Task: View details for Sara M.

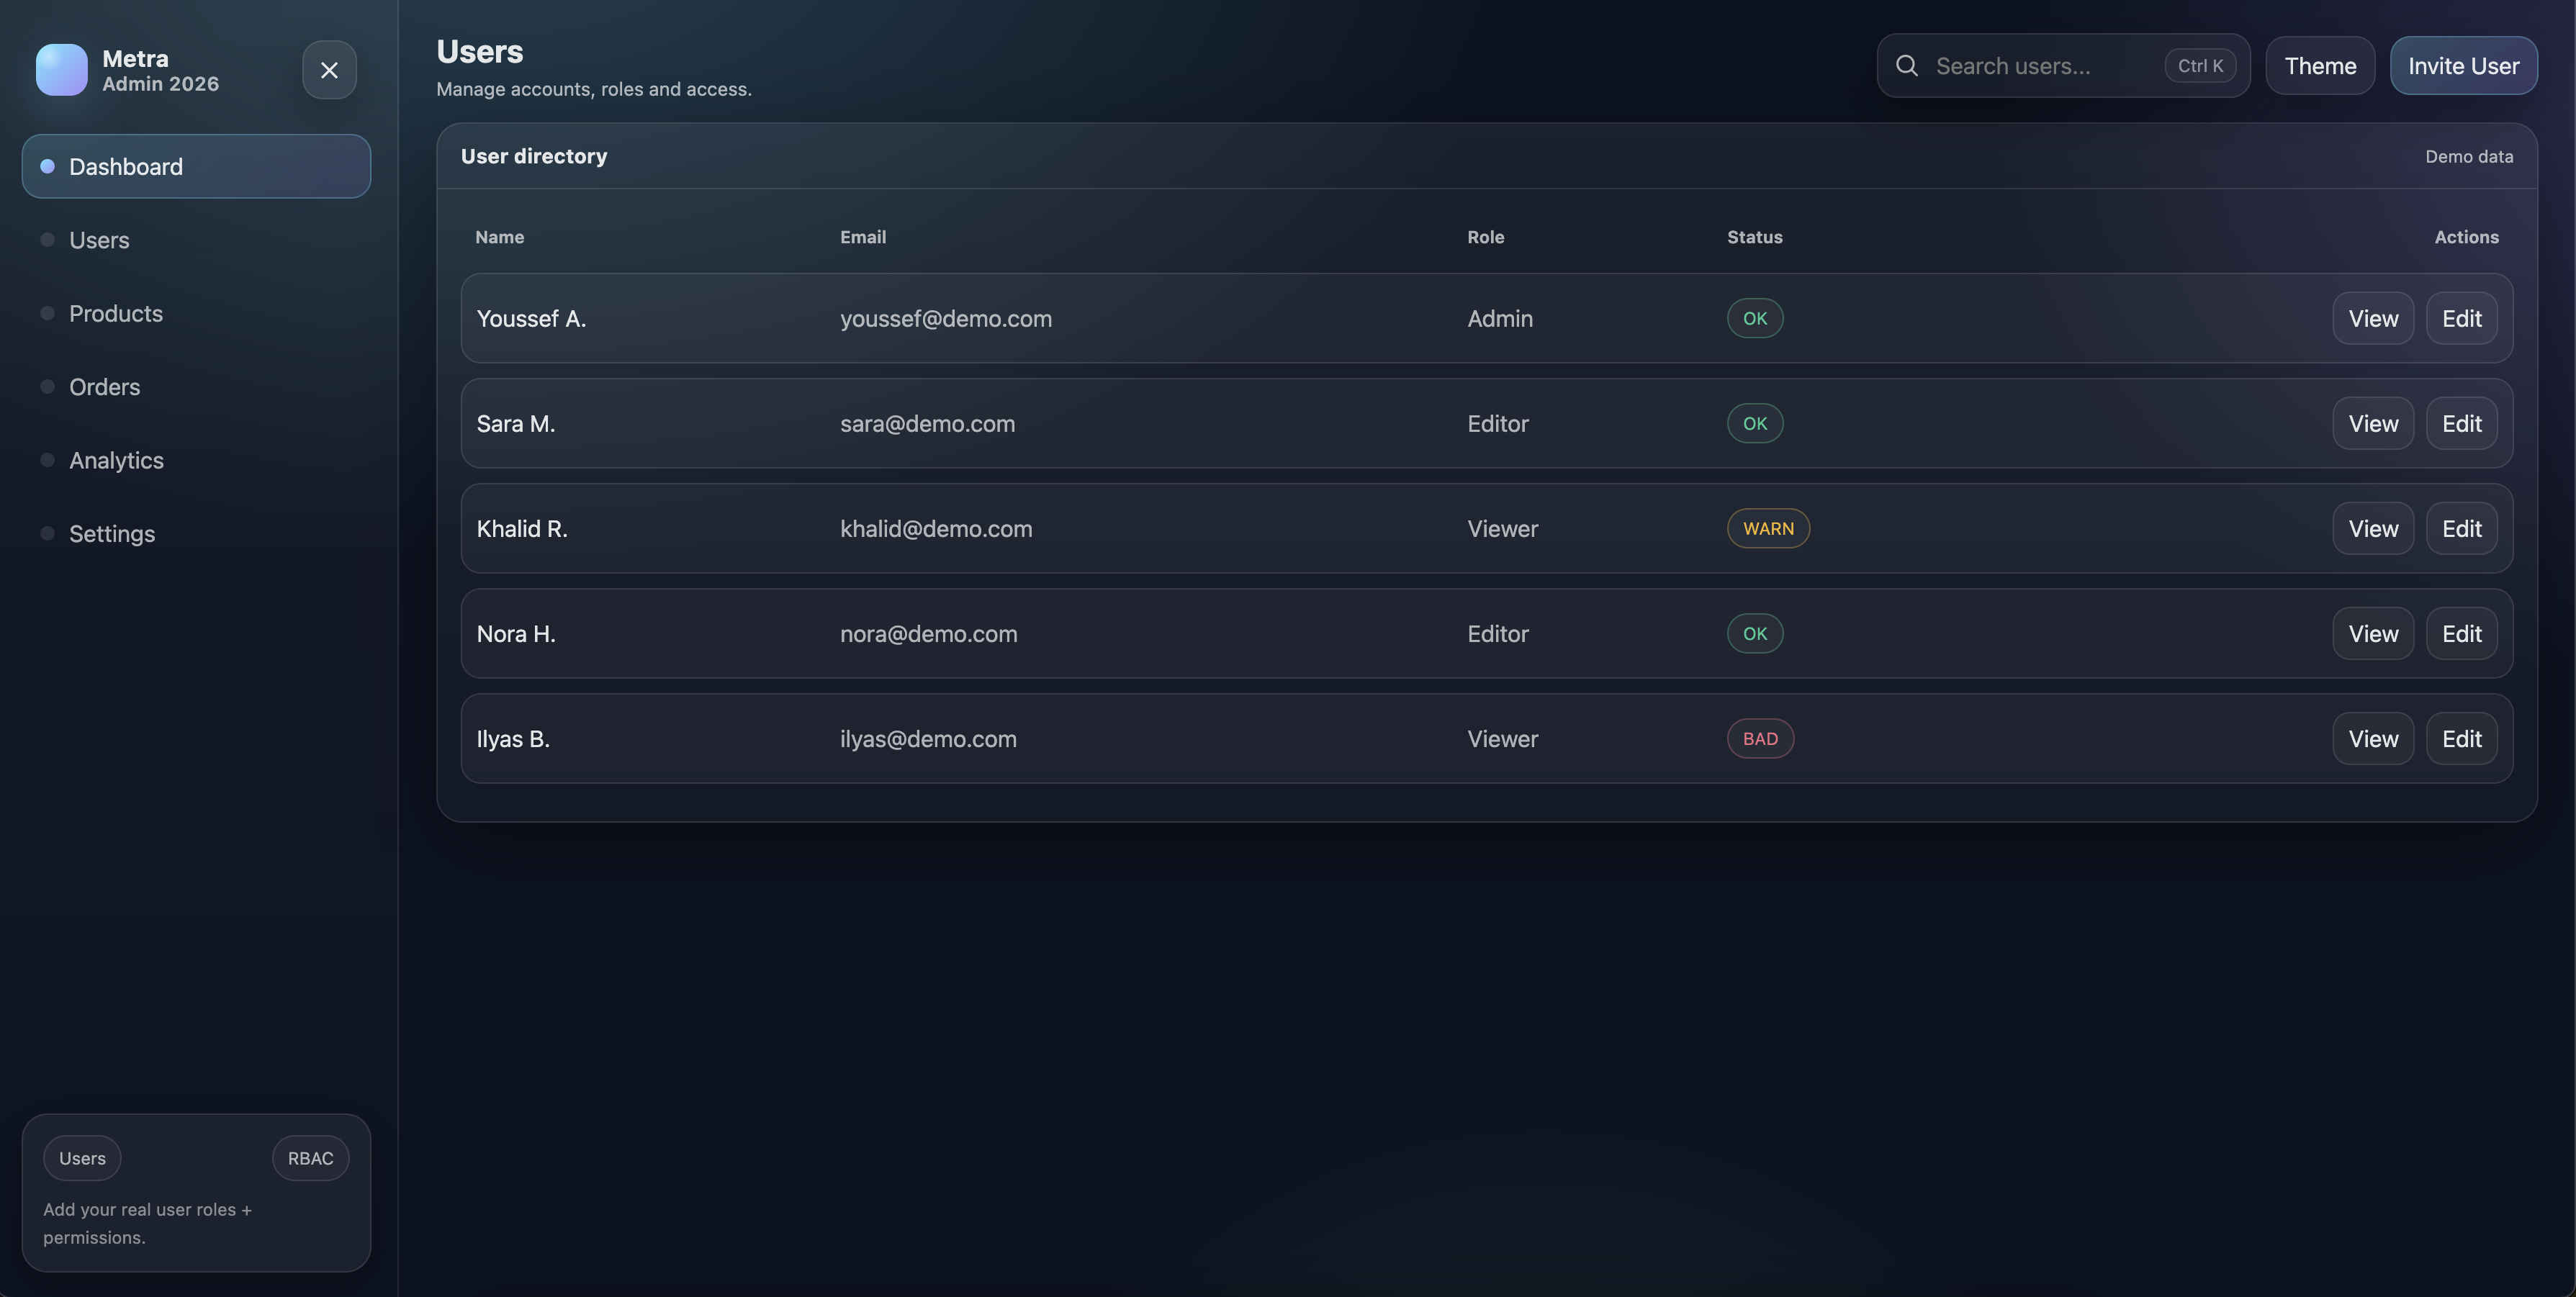Action: click(x=2373, y=423)
